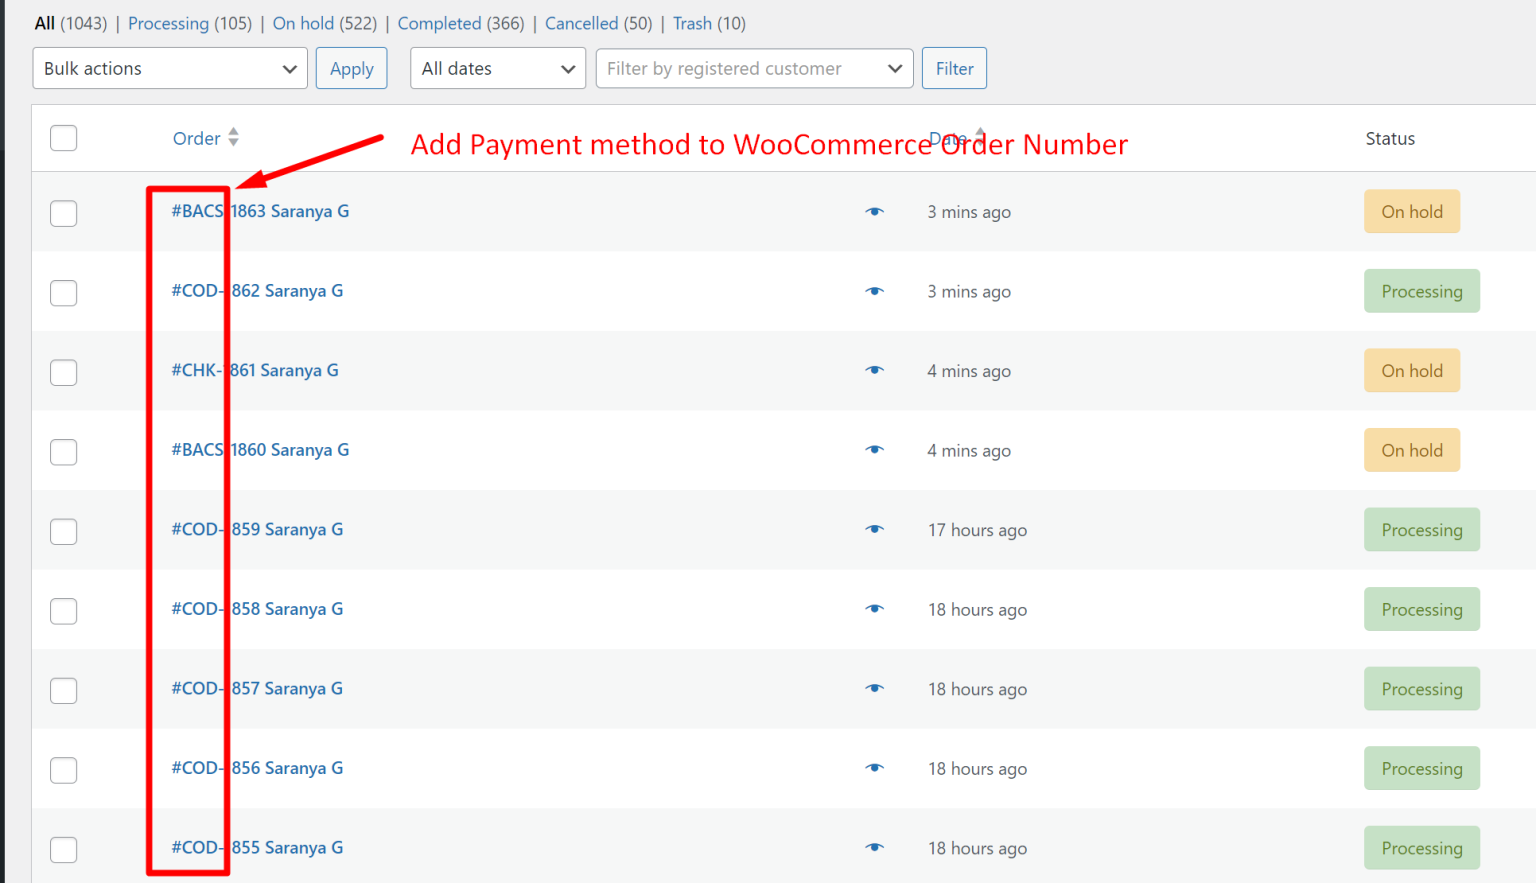Viewport: 1536px width, 883px height.
Task: Preview order #BACS-1863 with the eye icon
Action: point(875,211)
